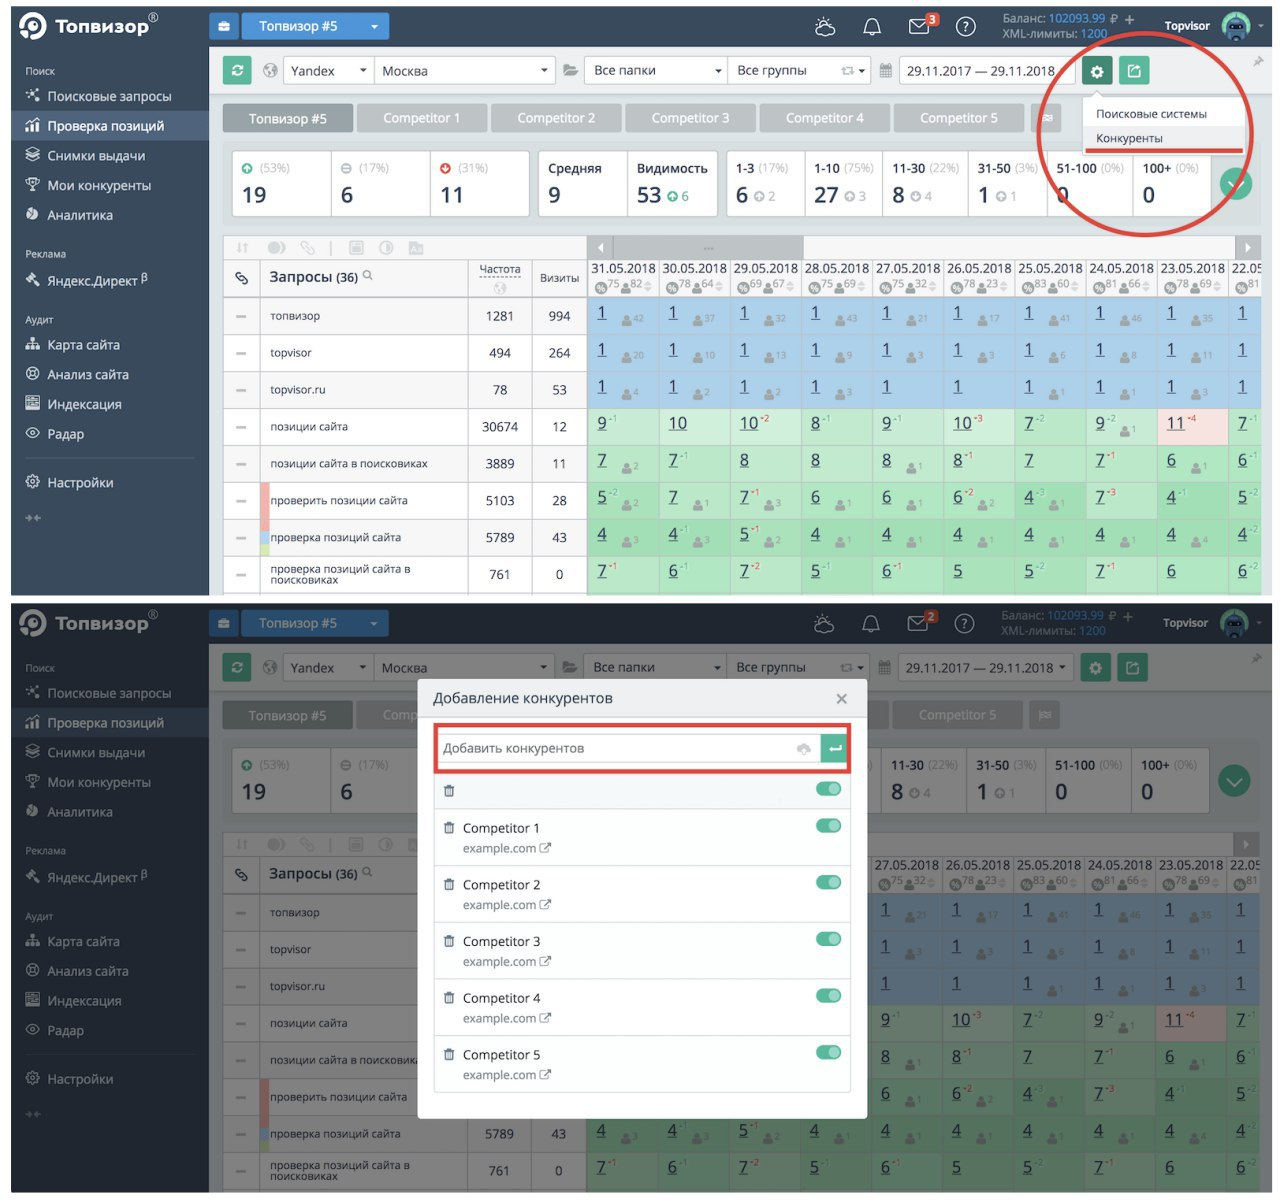Close the Добавление конкурентов dialog
The image size is (1280, 1202).
pyautogui.click(x=841, y=699)
